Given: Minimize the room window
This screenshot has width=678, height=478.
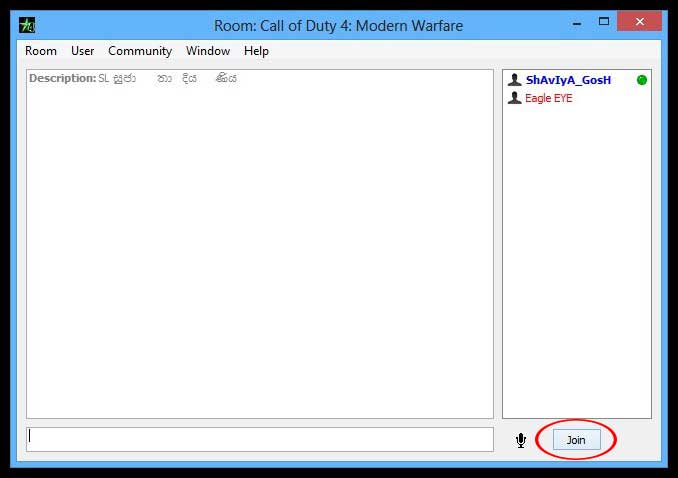Looking at the screenshot, I should (576, 24).
